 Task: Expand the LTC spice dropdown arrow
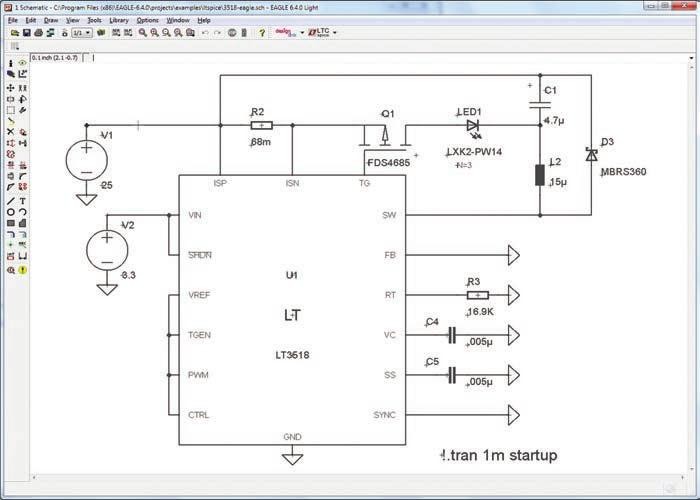click(335, 33)
